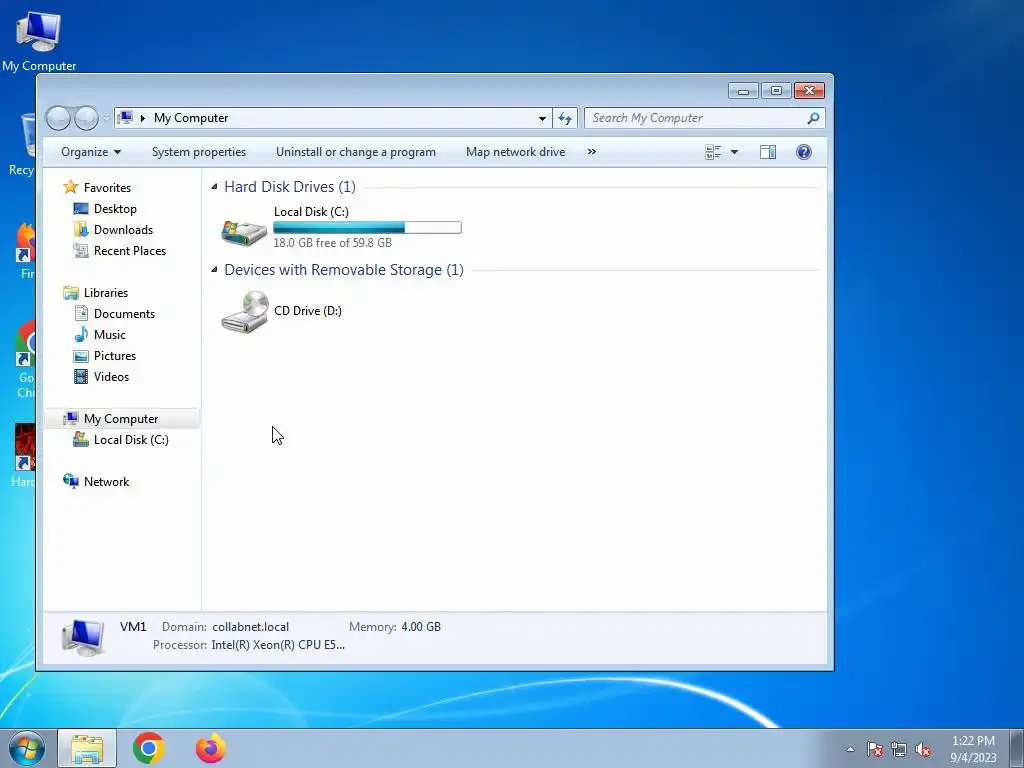Image resolution: width=1024 pixels, height=768 pixels.
Task: Open the Windows Start orb
Action: tap(27, 749)
